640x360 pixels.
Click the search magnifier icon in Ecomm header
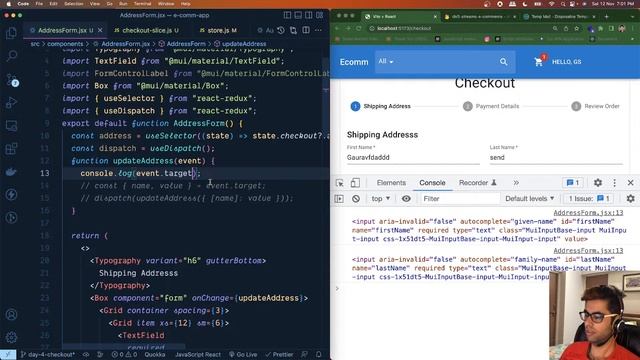(503, 62)
